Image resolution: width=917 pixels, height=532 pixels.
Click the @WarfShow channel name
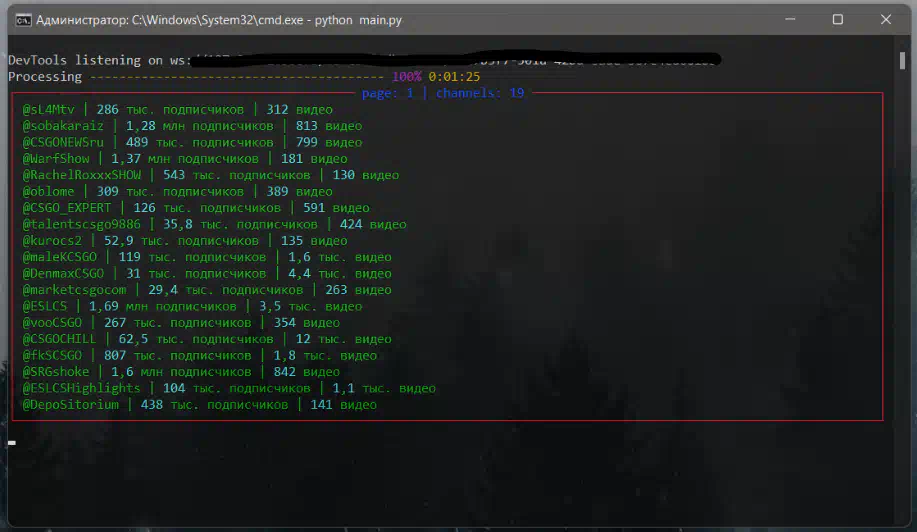coord(56,158)
